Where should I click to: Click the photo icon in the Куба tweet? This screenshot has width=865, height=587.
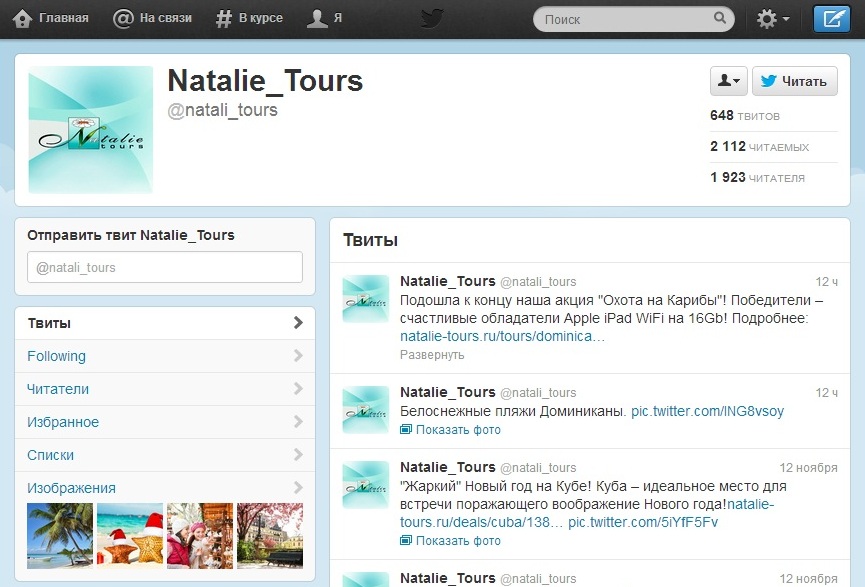pyautogui.click(x=406, y=540)
